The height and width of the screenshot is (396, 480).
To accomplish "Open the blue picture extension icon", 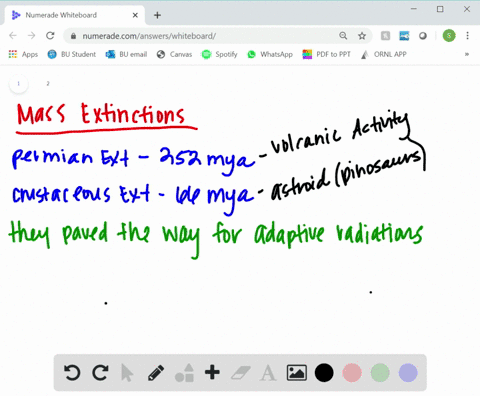I will (404, 36).
